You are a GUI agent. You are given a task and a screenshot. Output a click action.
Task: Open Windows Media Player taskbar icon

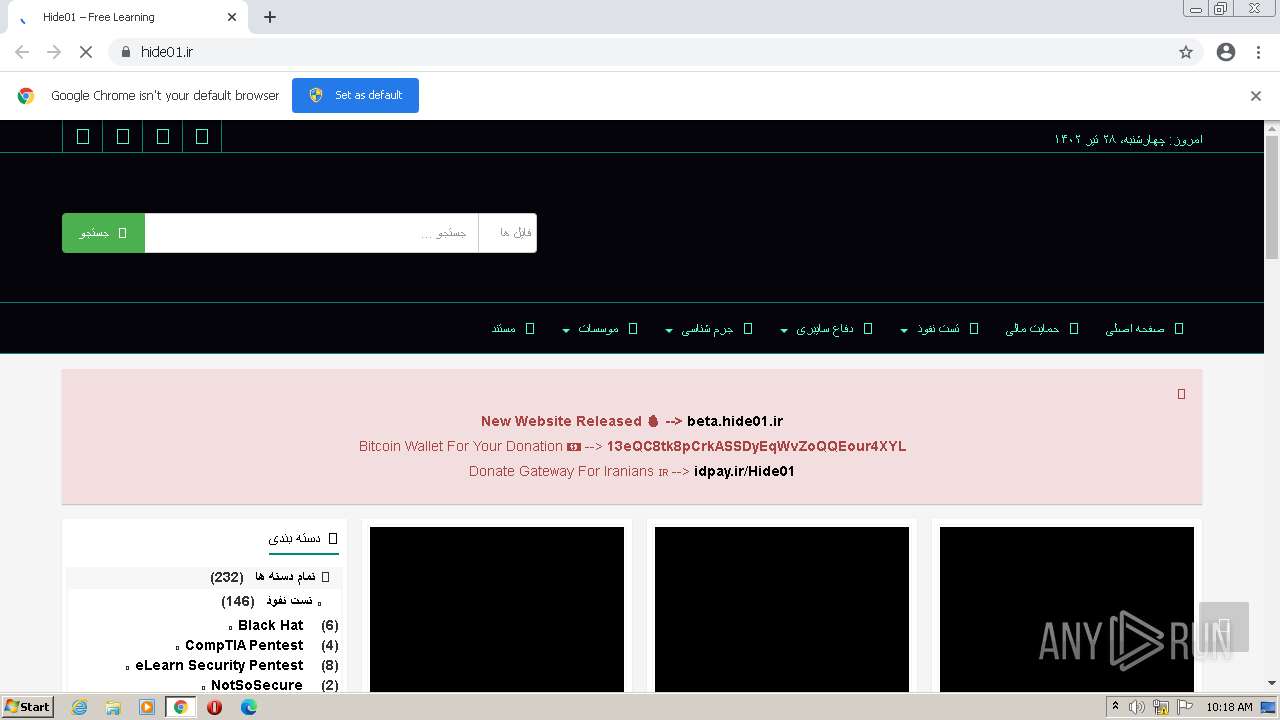[147, 707]
